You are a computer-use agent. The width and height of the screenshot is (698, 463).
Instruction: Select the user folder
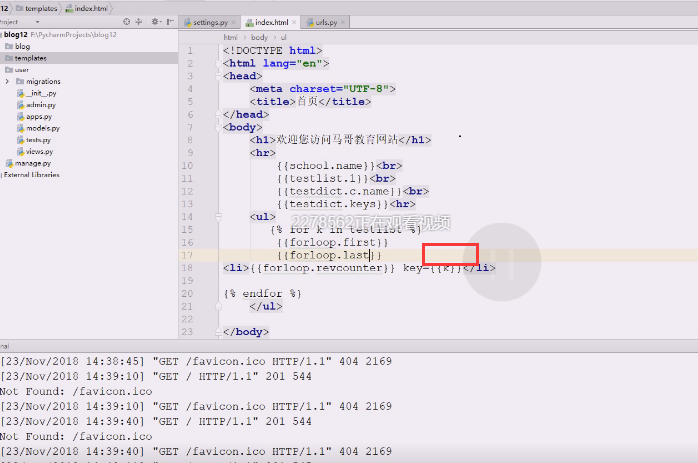click(x=21, y=70)
